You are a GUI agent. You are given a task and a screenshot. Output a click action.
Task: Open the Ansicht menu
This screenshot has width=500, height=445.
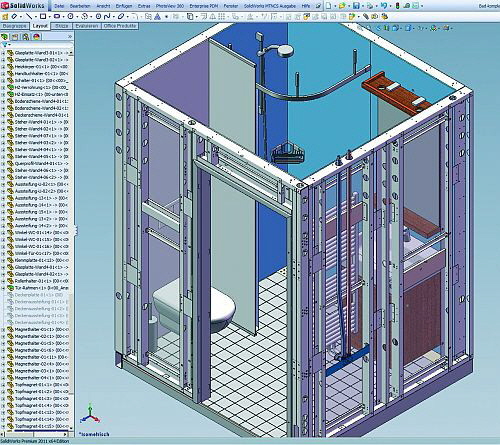[x=103, y=6]
